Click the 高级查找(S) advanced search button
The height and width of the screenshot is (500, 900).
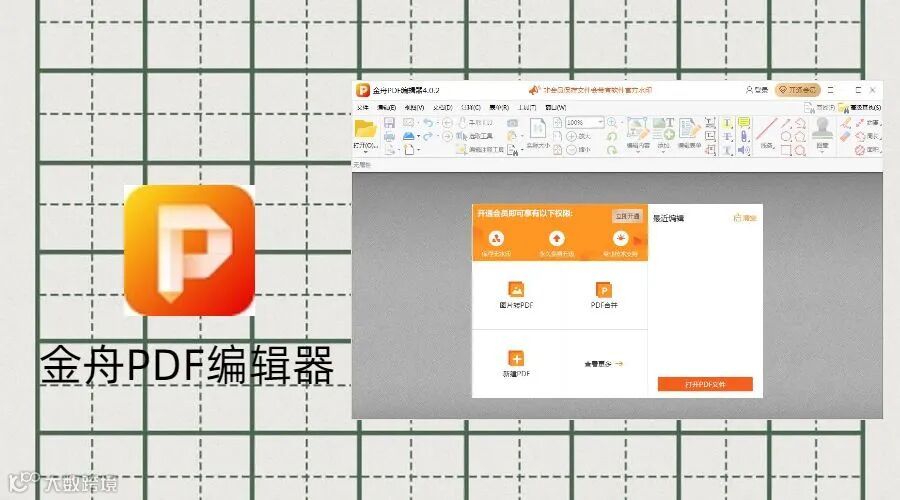[x=860, y=107]
